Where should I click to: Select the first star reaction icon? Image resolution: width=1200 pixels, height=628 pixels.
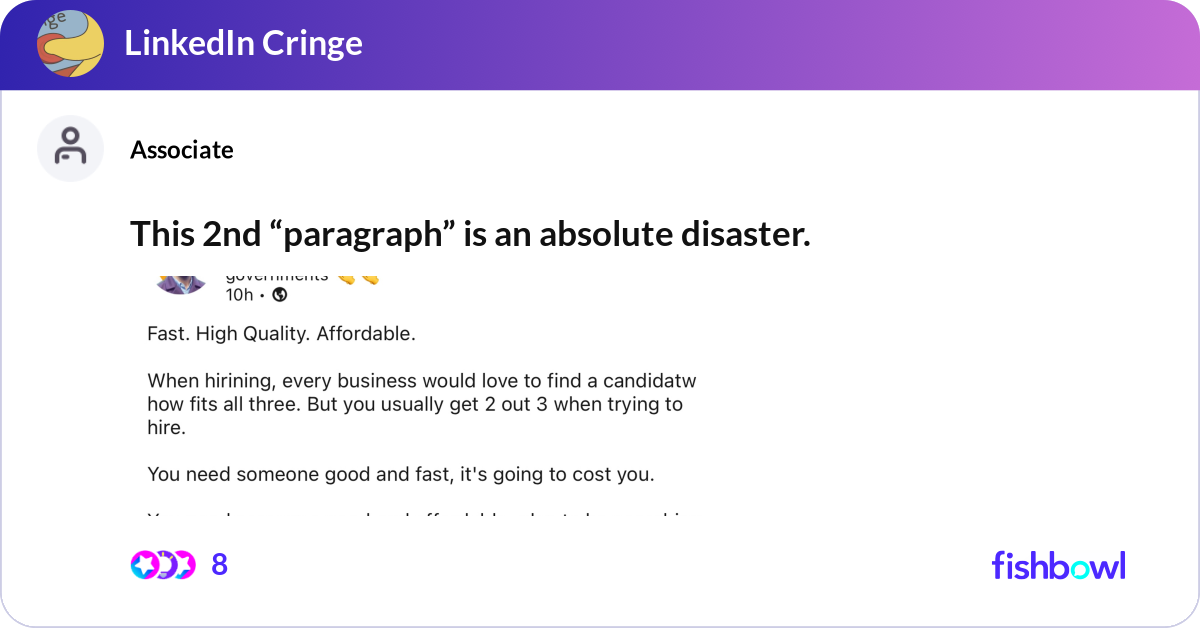tap(145, 565)
